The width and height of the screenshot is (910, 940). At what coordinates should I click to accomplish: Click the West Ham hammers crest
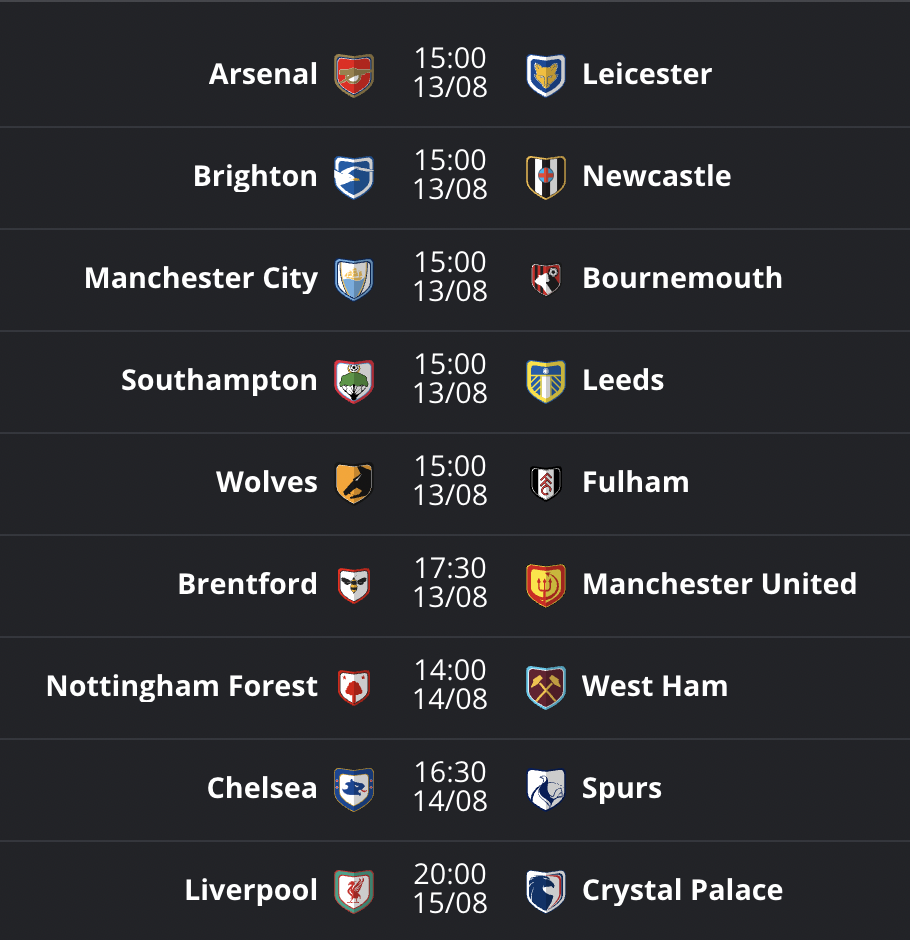point(545,686)
